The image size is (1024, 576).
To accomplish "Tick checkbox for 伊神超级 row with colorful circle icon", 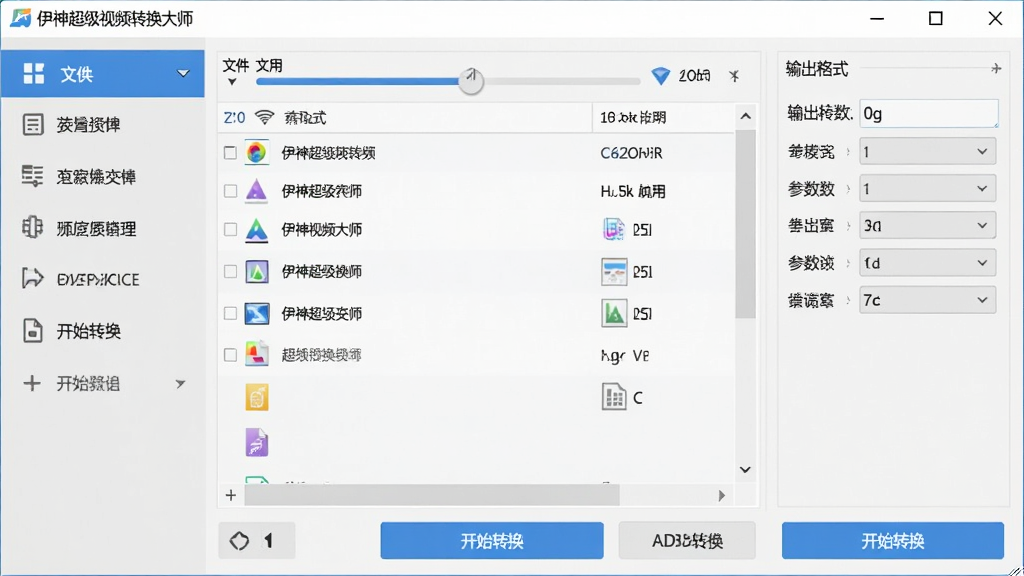I will coord(230,153).
